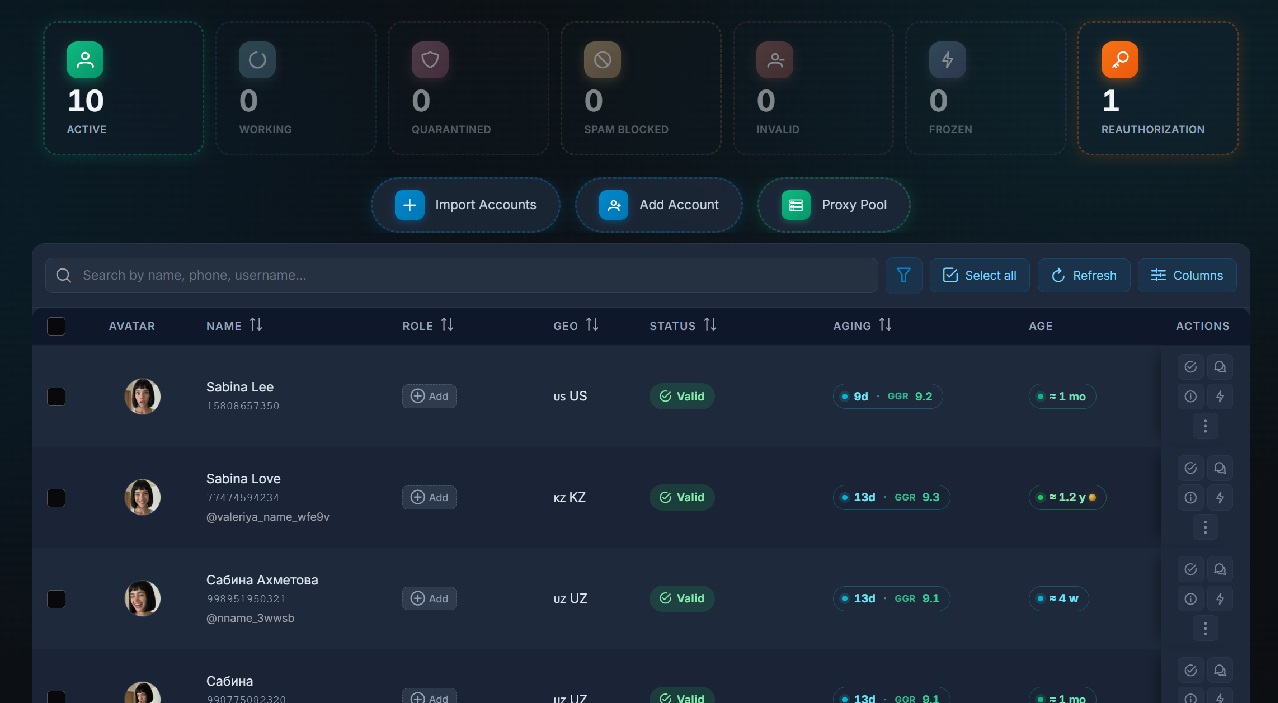1278x703 pixels.
Task: Sort the table by Aging column
Action: (x=862, y=326)
